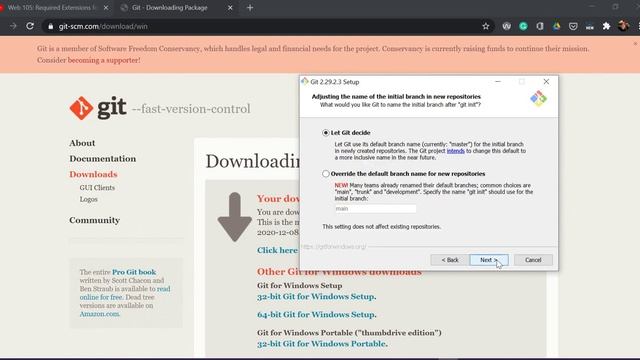Screen dimensions: 640x360
Task: Click the browser profile avatar
Action: click(623, 26)
